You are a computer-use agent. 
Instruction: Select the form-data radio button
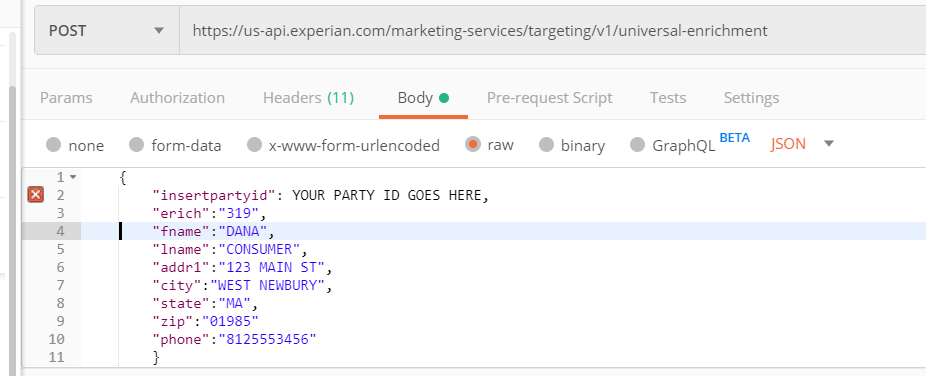tap(136, 145)
